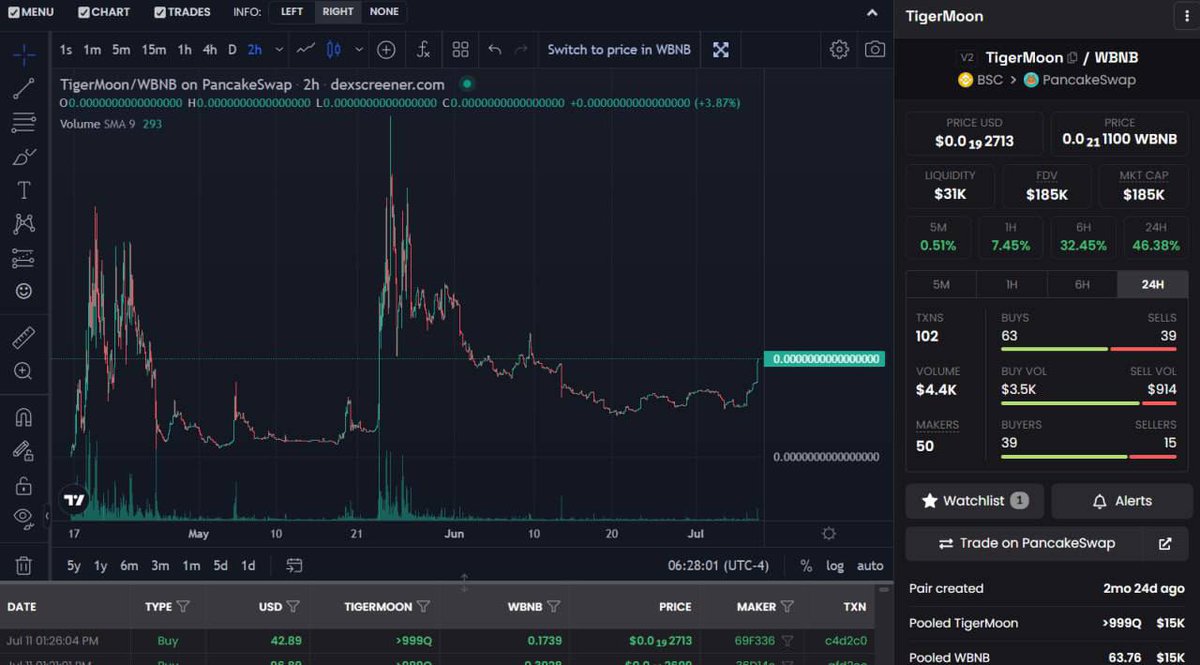Open the timezone selector 06:28:01 (UTC-4)

coord(718,565)
